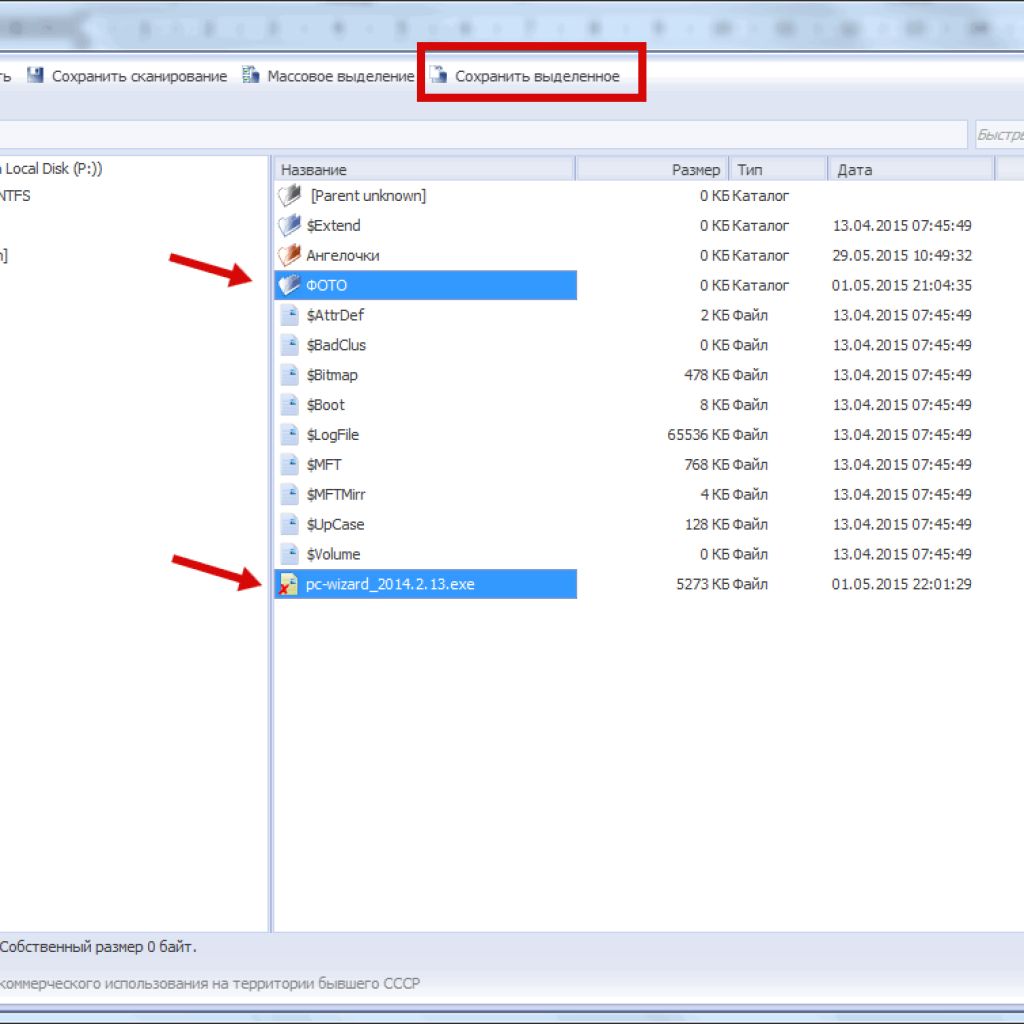Image resolution: width=1024 pixels, height=1024 pixels.
Task: Click the Mass Selection toolbar icon
Action: [251, 76]
